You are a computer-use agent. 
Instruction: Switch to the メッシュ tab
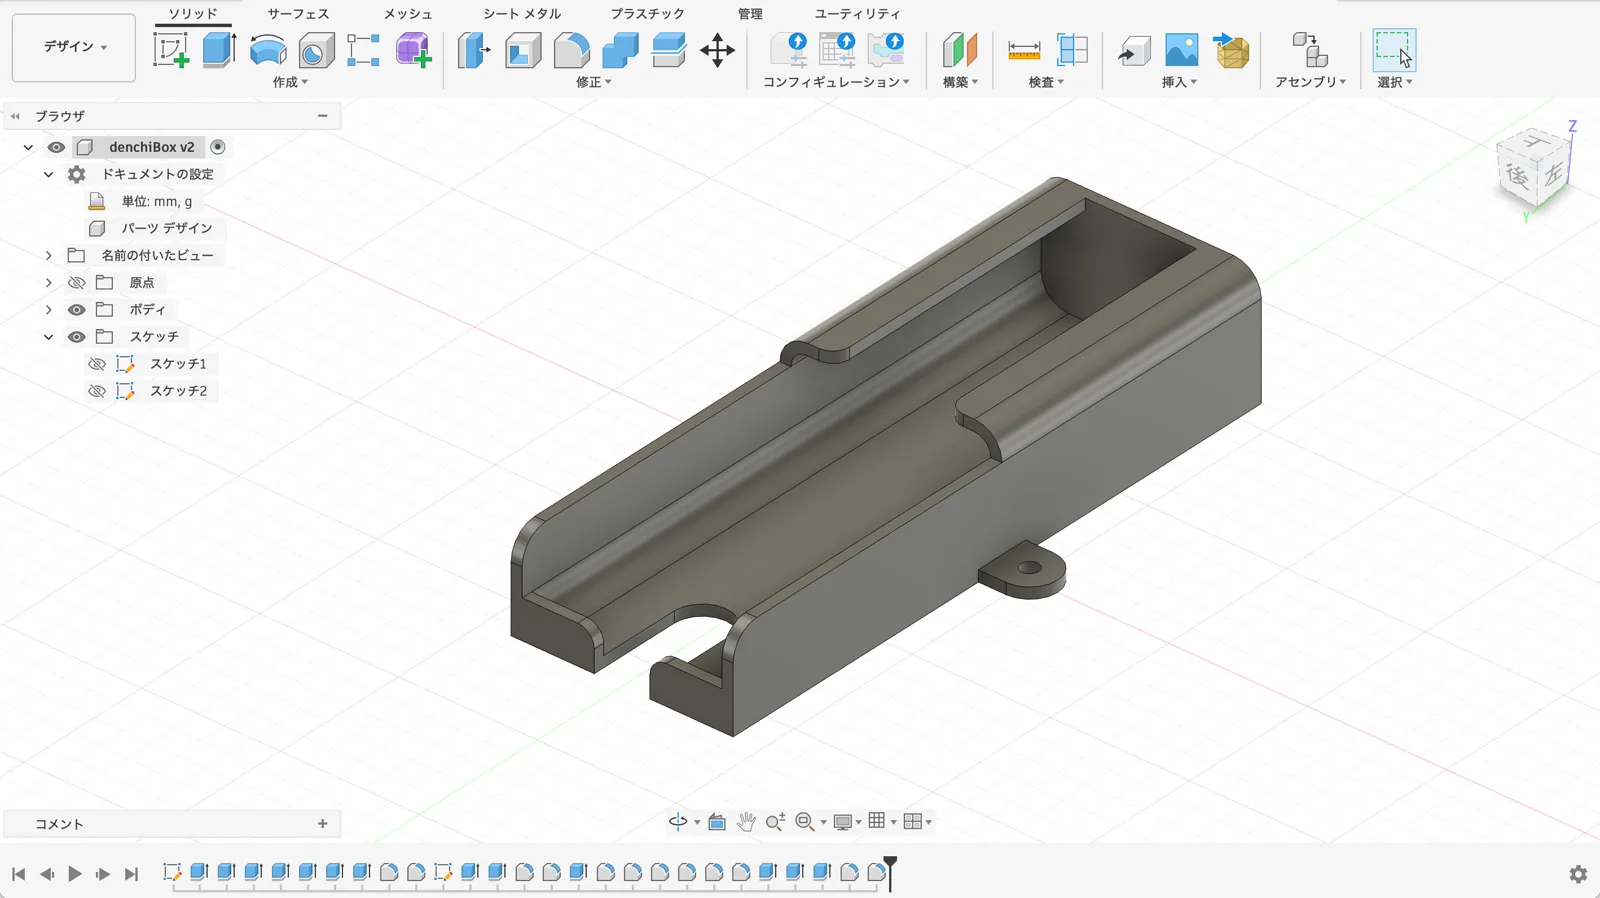click(408, 14)
